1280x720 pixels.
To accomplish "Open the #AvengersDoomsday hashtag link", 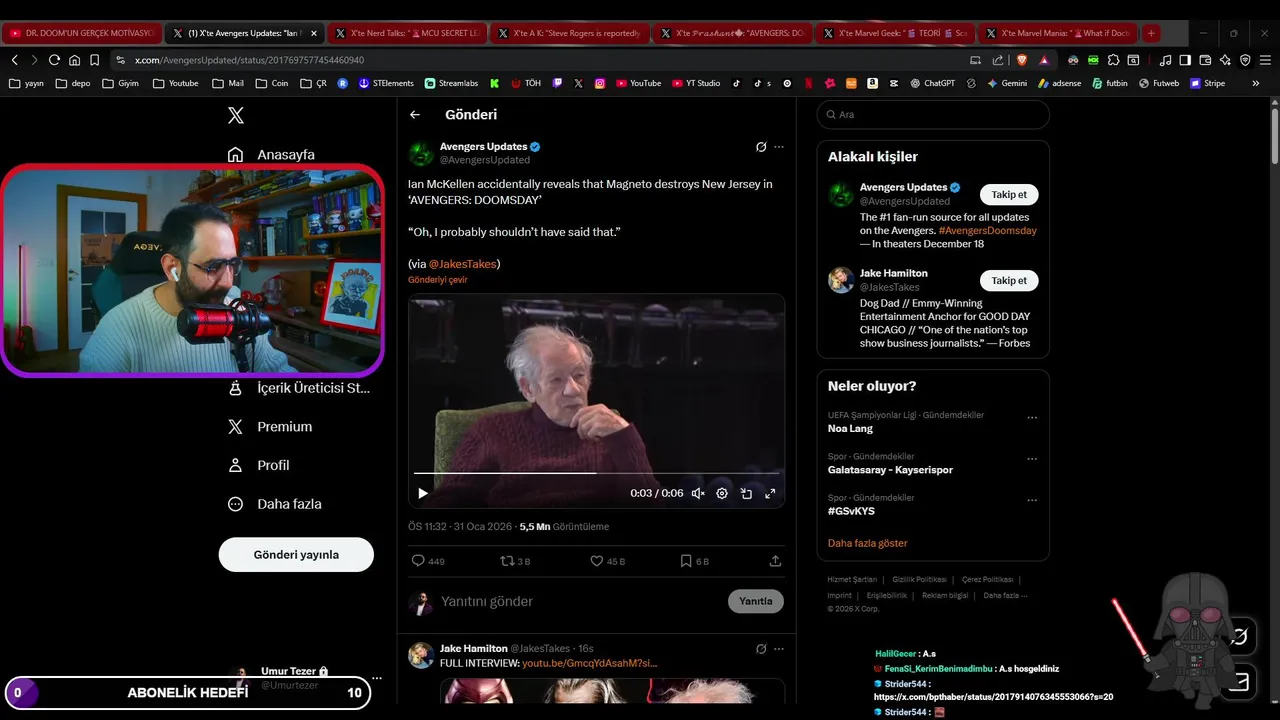I will pyautogui.click(x=987, y=231).
